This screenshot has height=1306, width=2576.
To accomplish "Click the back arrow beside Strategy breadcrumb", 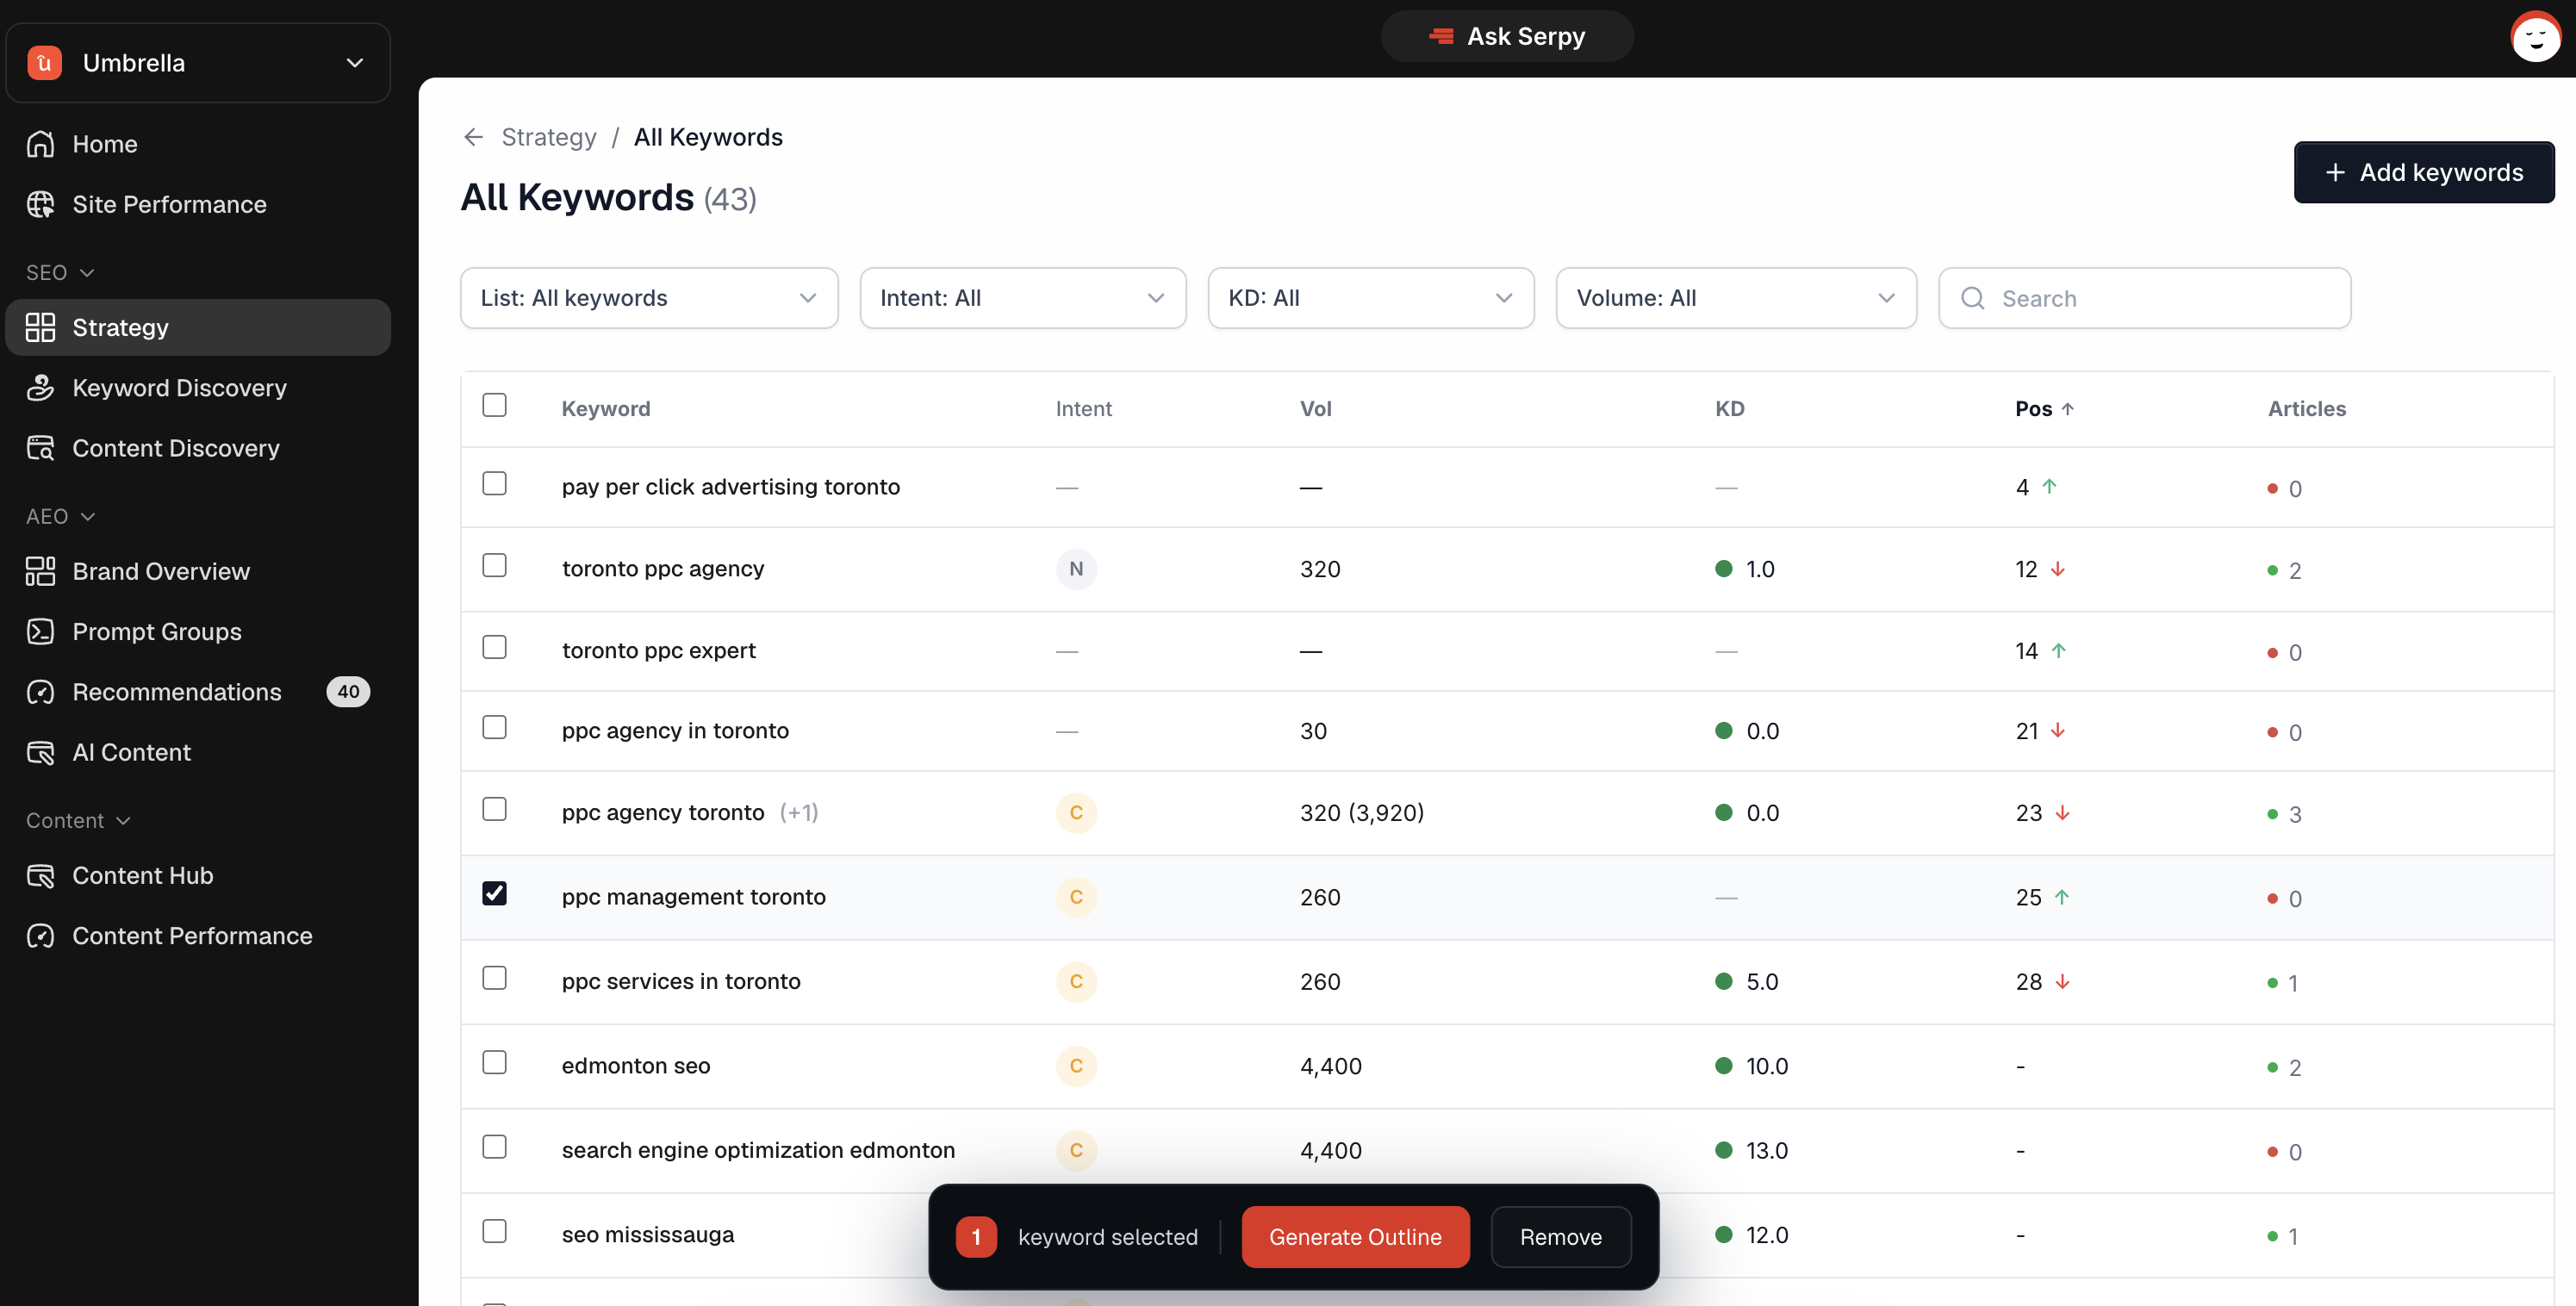I will (x=473, y=137).
